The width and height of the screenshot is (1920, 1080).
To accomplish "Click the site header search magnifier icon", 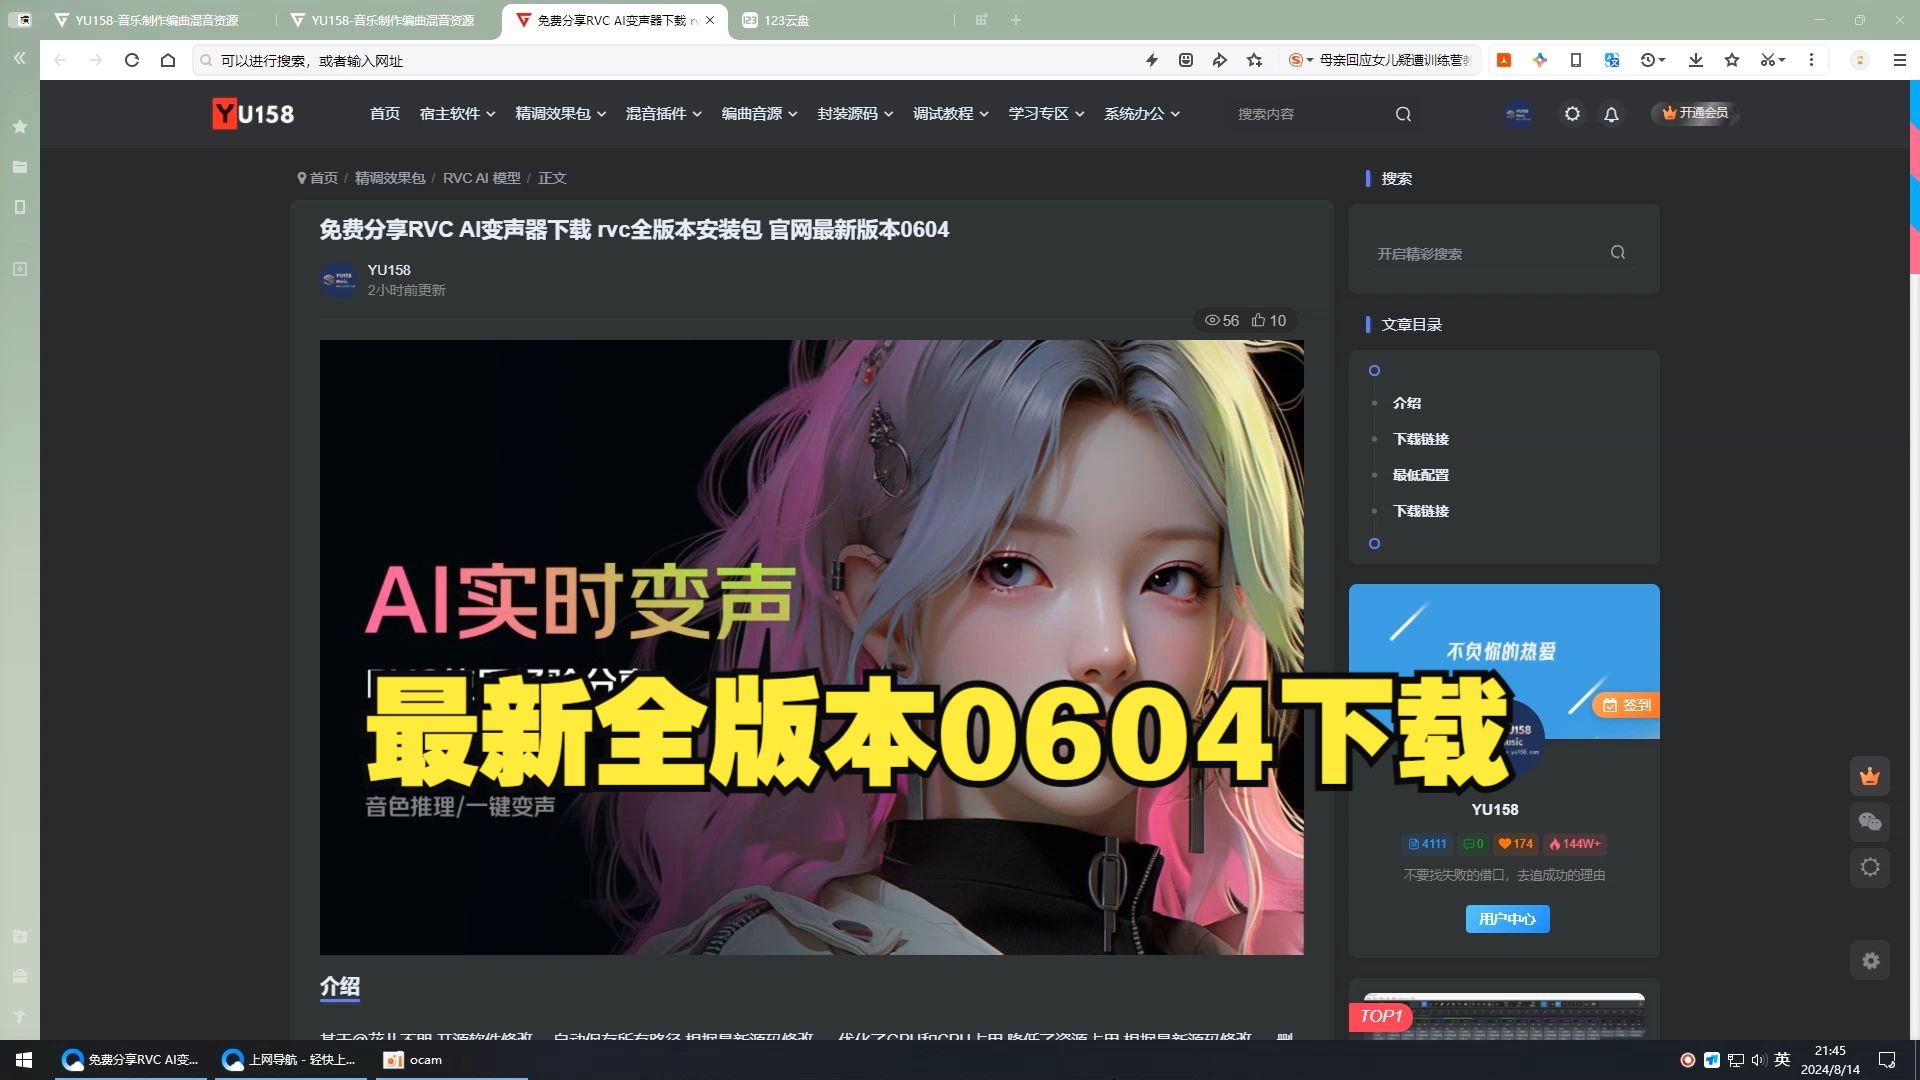I will [x=1403, y=114].
